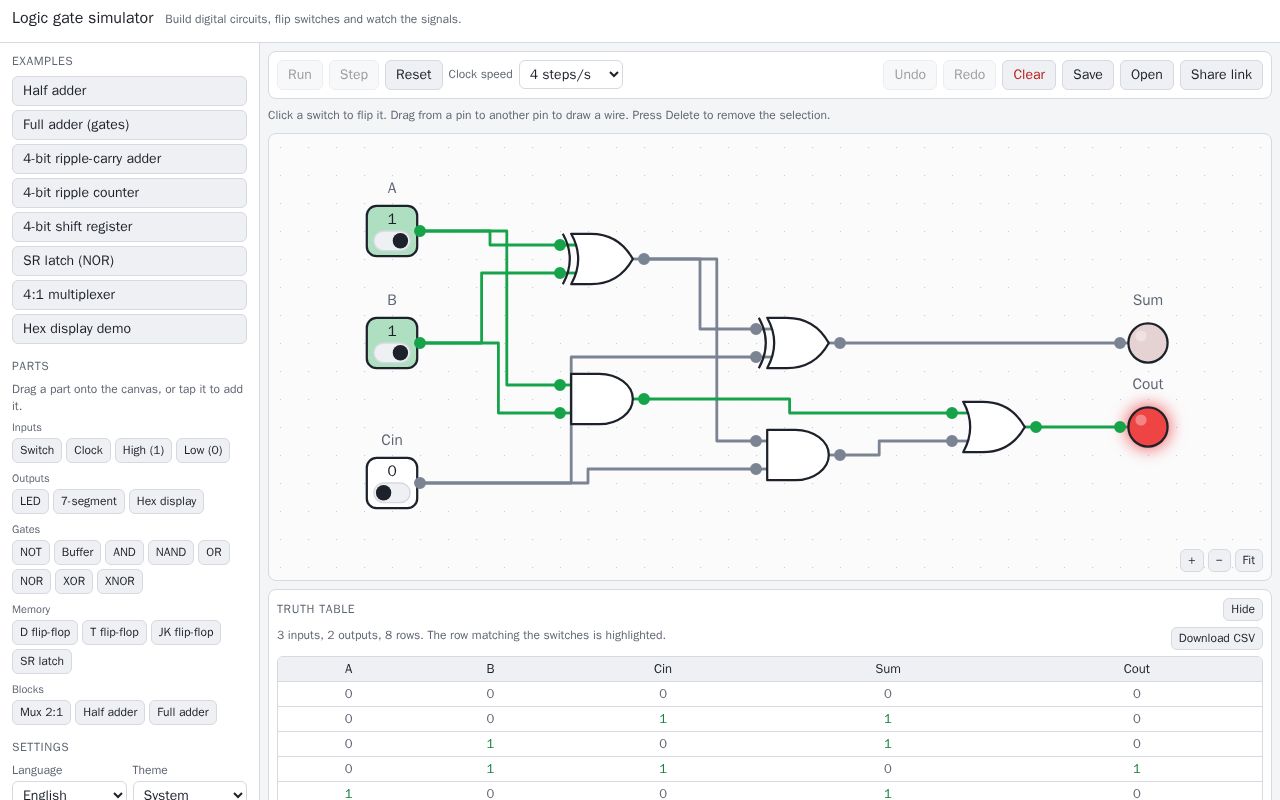Click the Sum LED on the canvas

click(1148, 343)
